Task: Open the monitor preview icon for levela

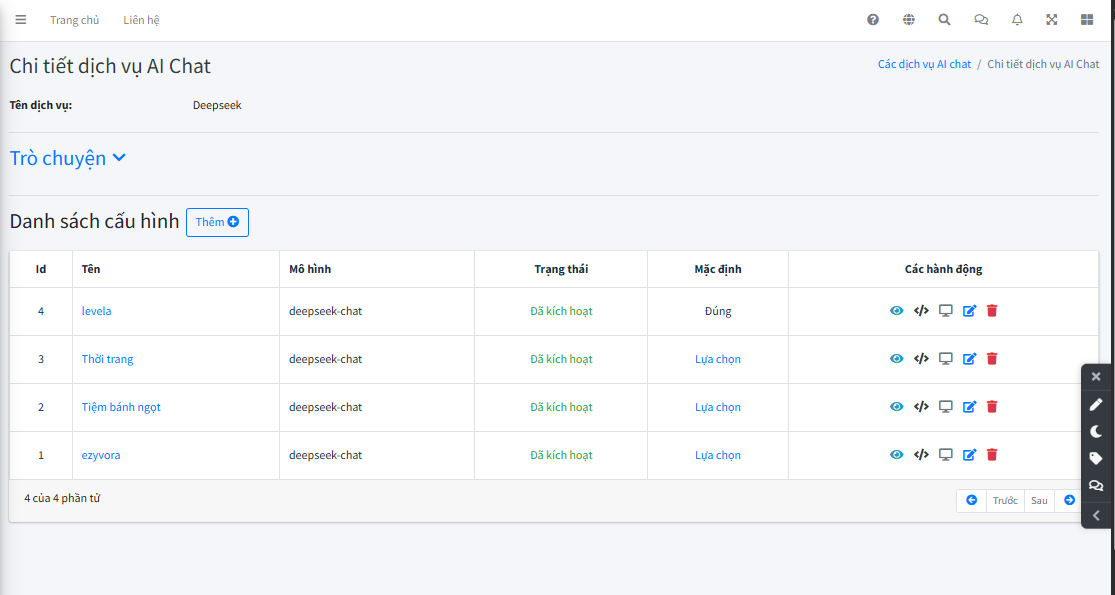Action: click(946, 311)
